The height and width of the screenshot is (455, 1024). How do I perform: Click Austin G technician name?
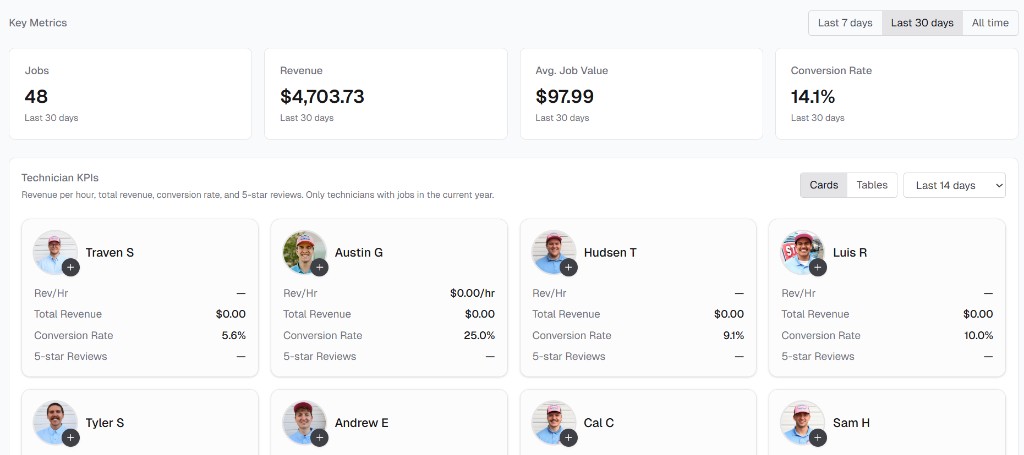[x=359, y=253]
